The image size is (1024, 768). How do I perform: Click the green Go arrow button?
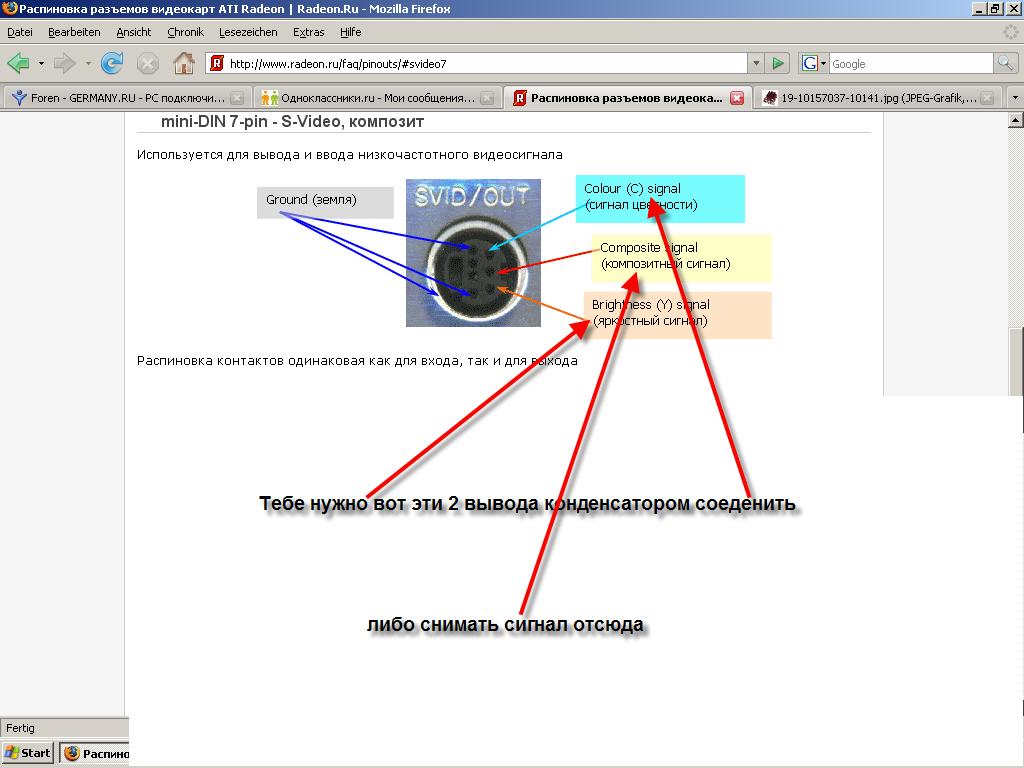(777, 63)
